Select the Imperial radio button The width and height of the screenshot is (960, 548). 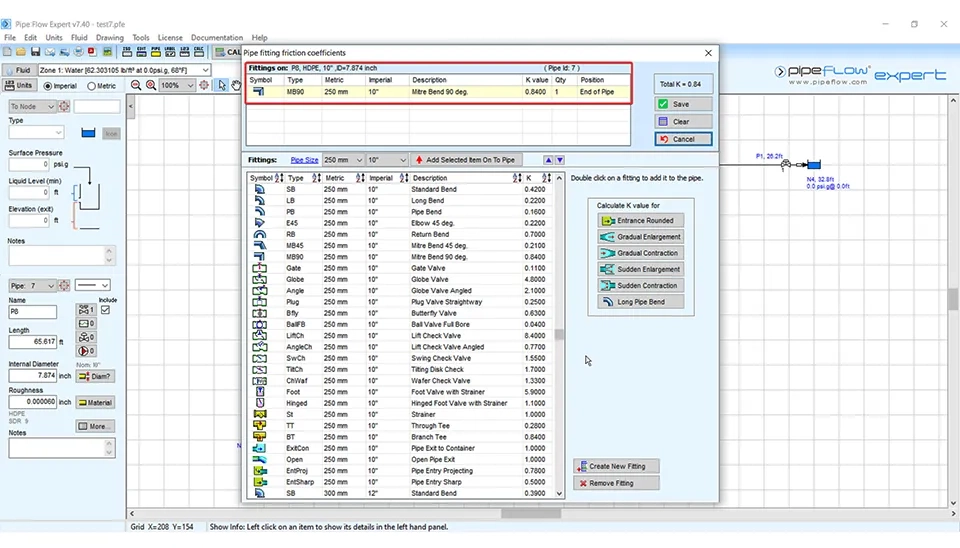[46, 86]
